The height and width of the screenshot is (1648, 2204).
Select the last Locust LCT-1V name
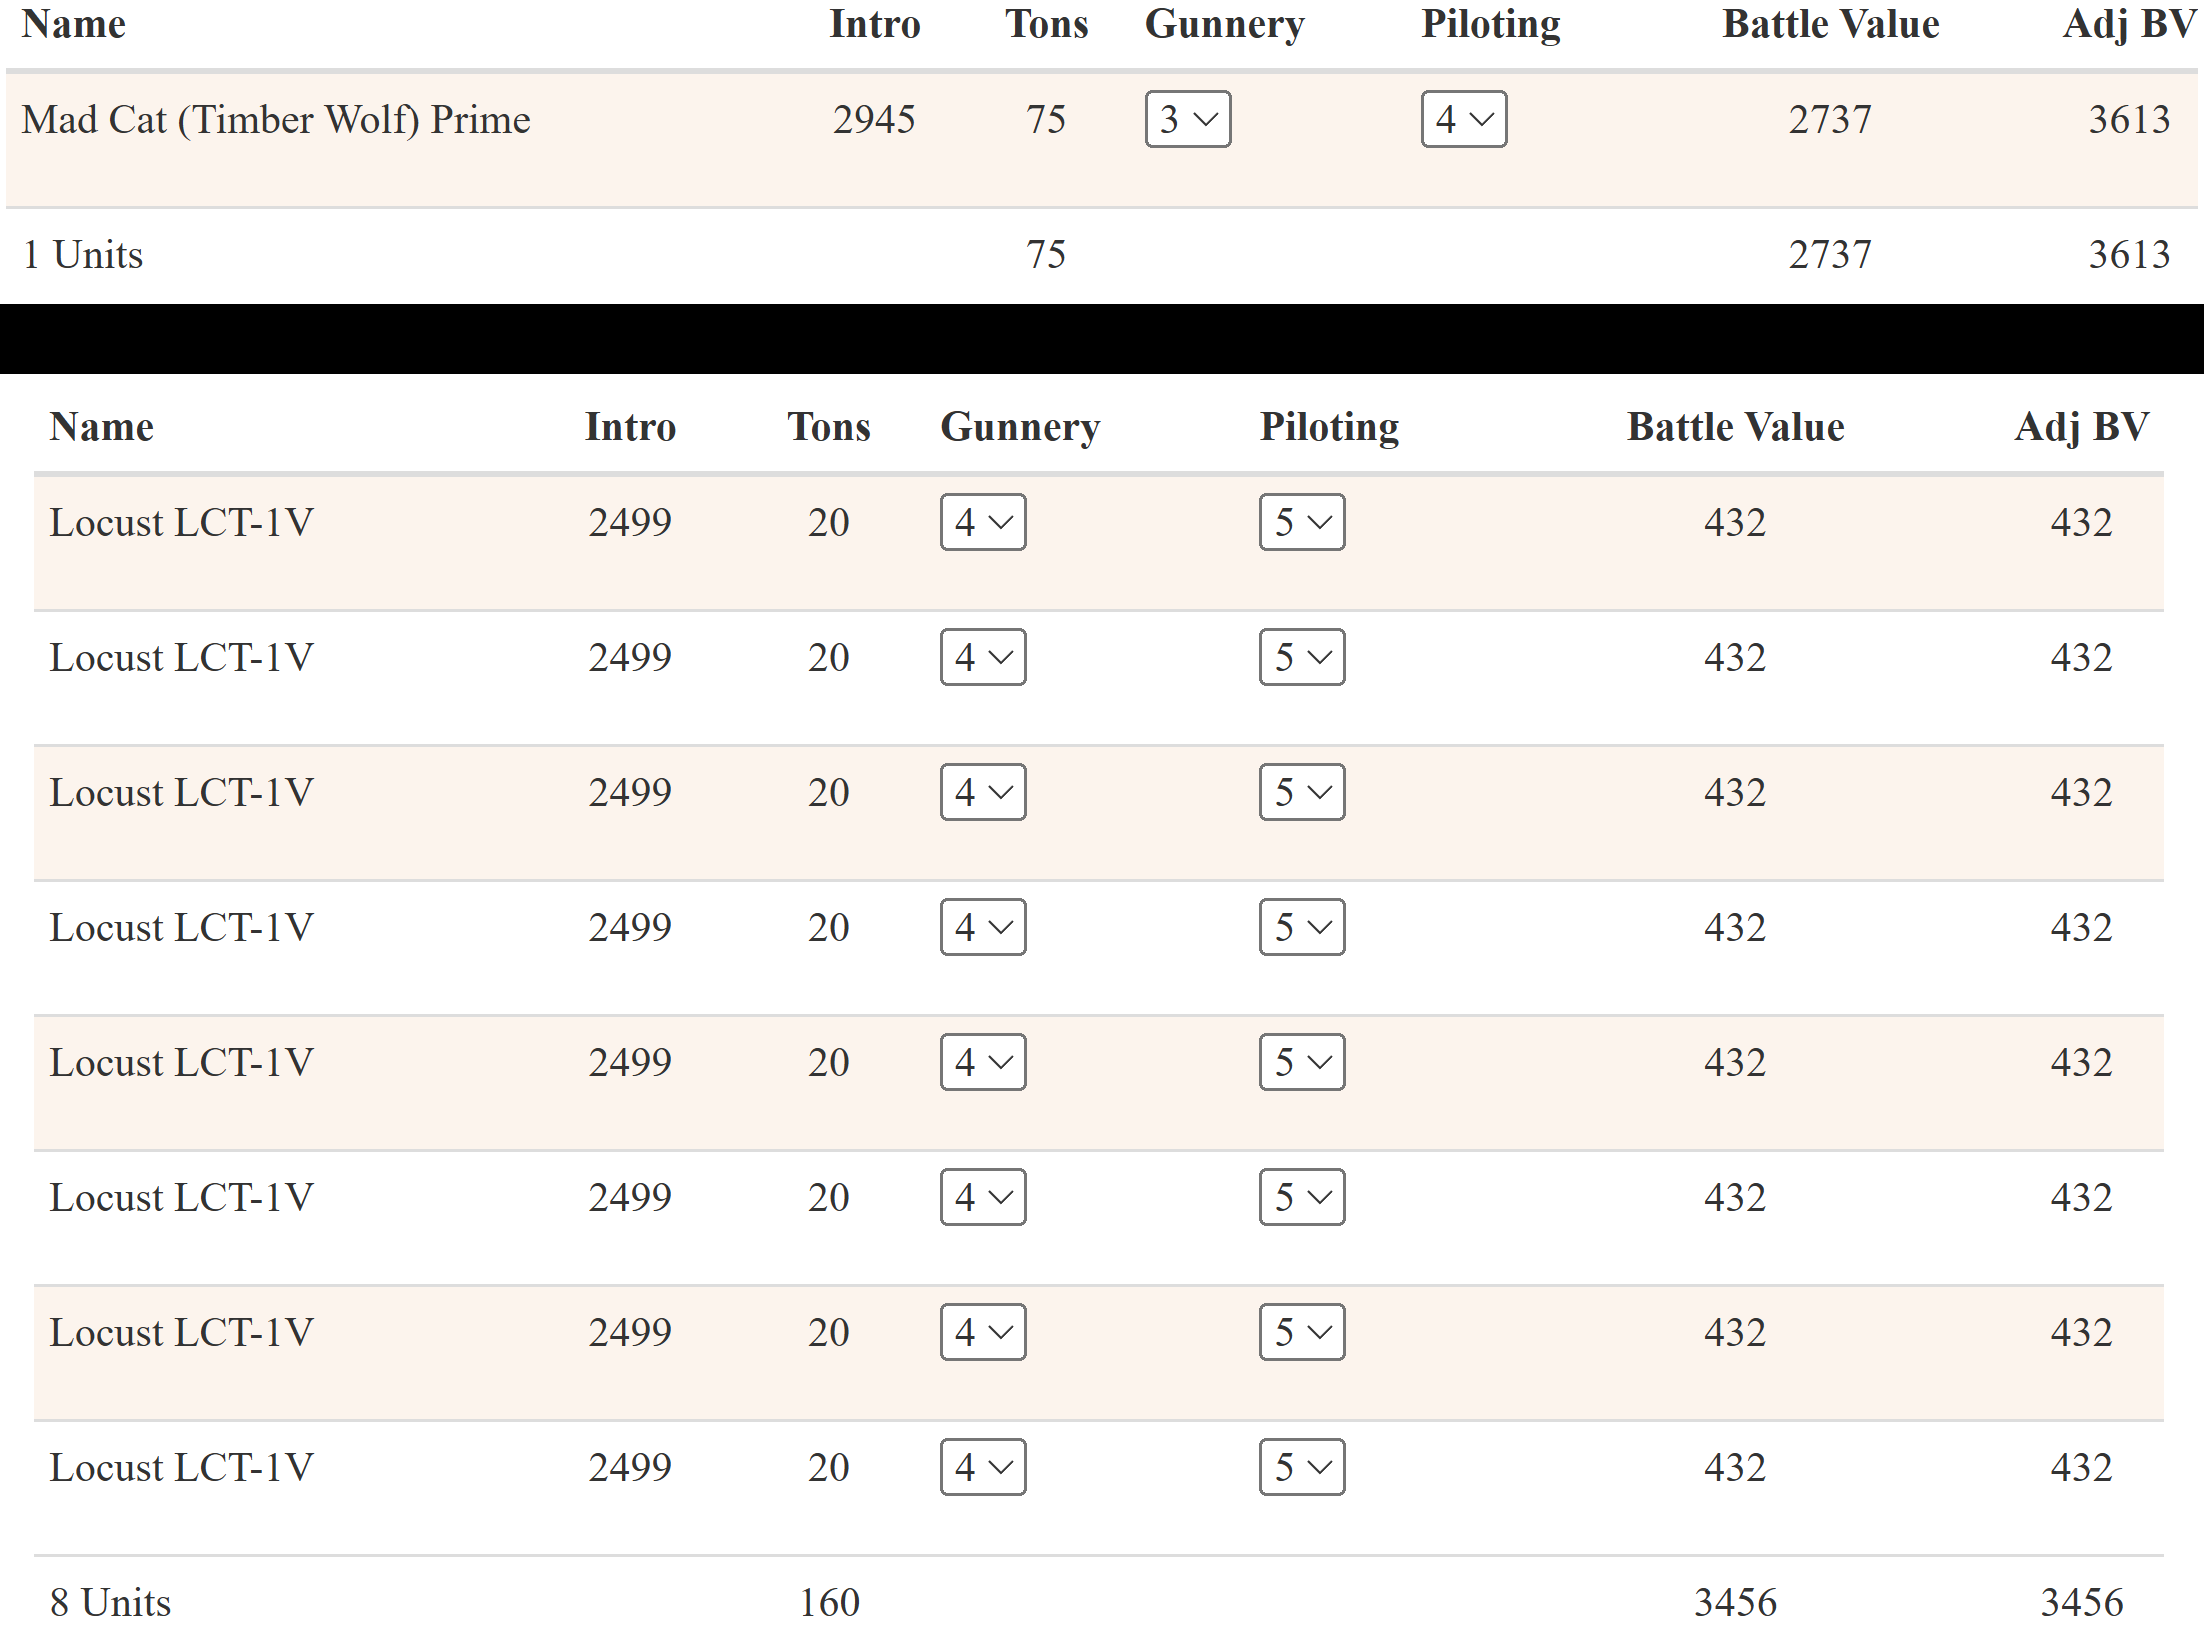click(182, 1467)
